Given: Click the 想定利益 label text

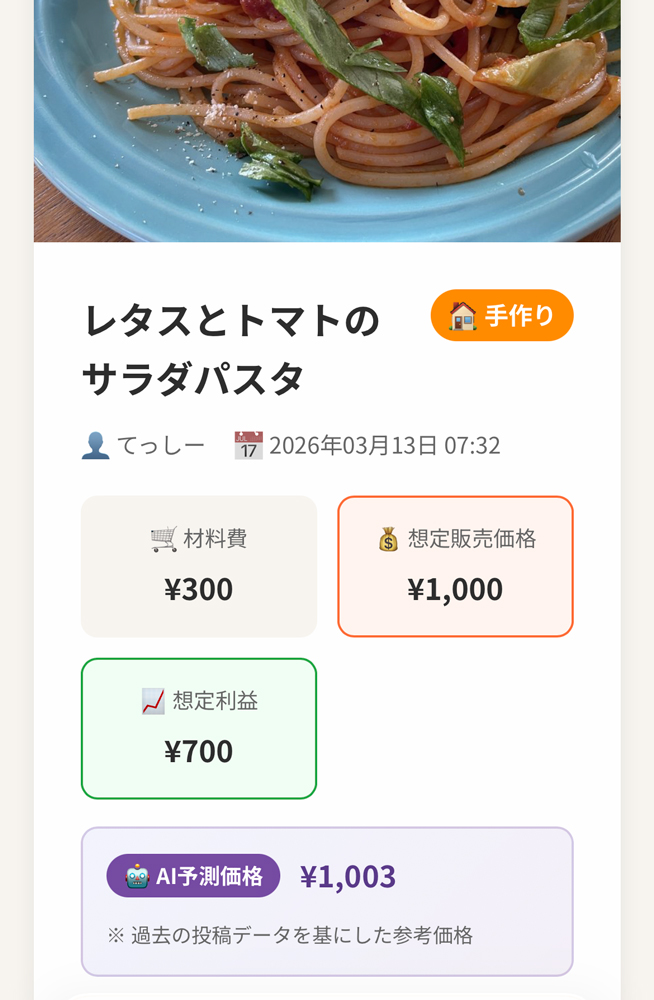Looking at the screenshot, I should pyautogui.click(x=215, y=701).
